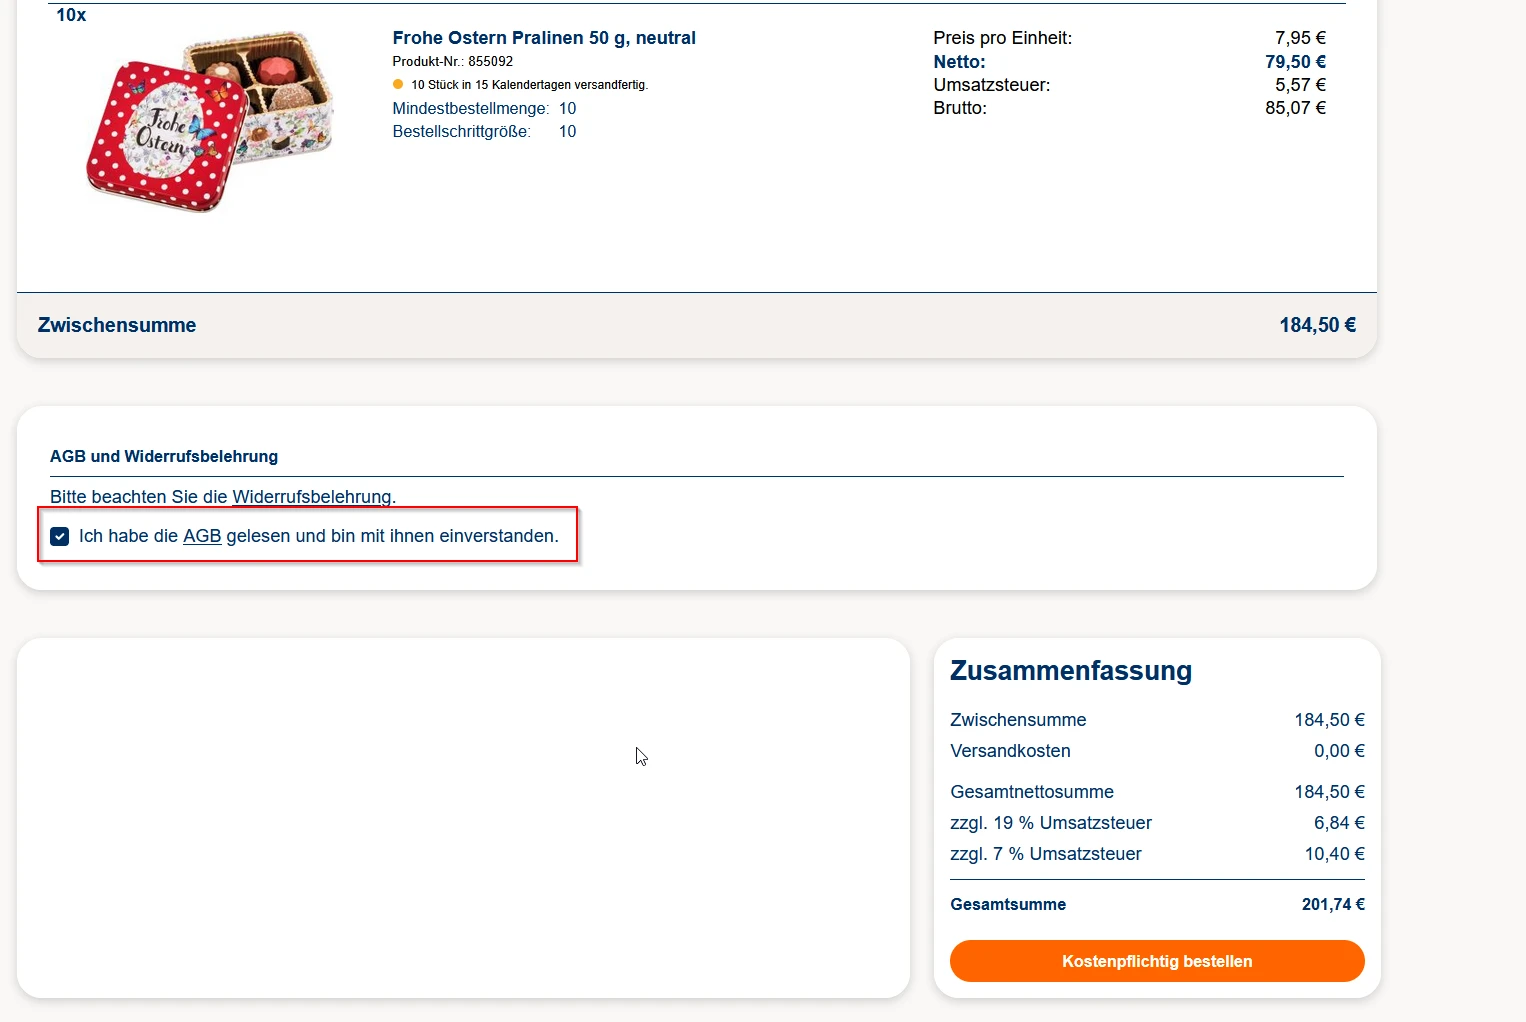The height and width of the screenshot is (1022, 1526).
Task: Open the Frohe Ostern Pralinen product title
Action: pyautogui.click(x=543, y=38)
